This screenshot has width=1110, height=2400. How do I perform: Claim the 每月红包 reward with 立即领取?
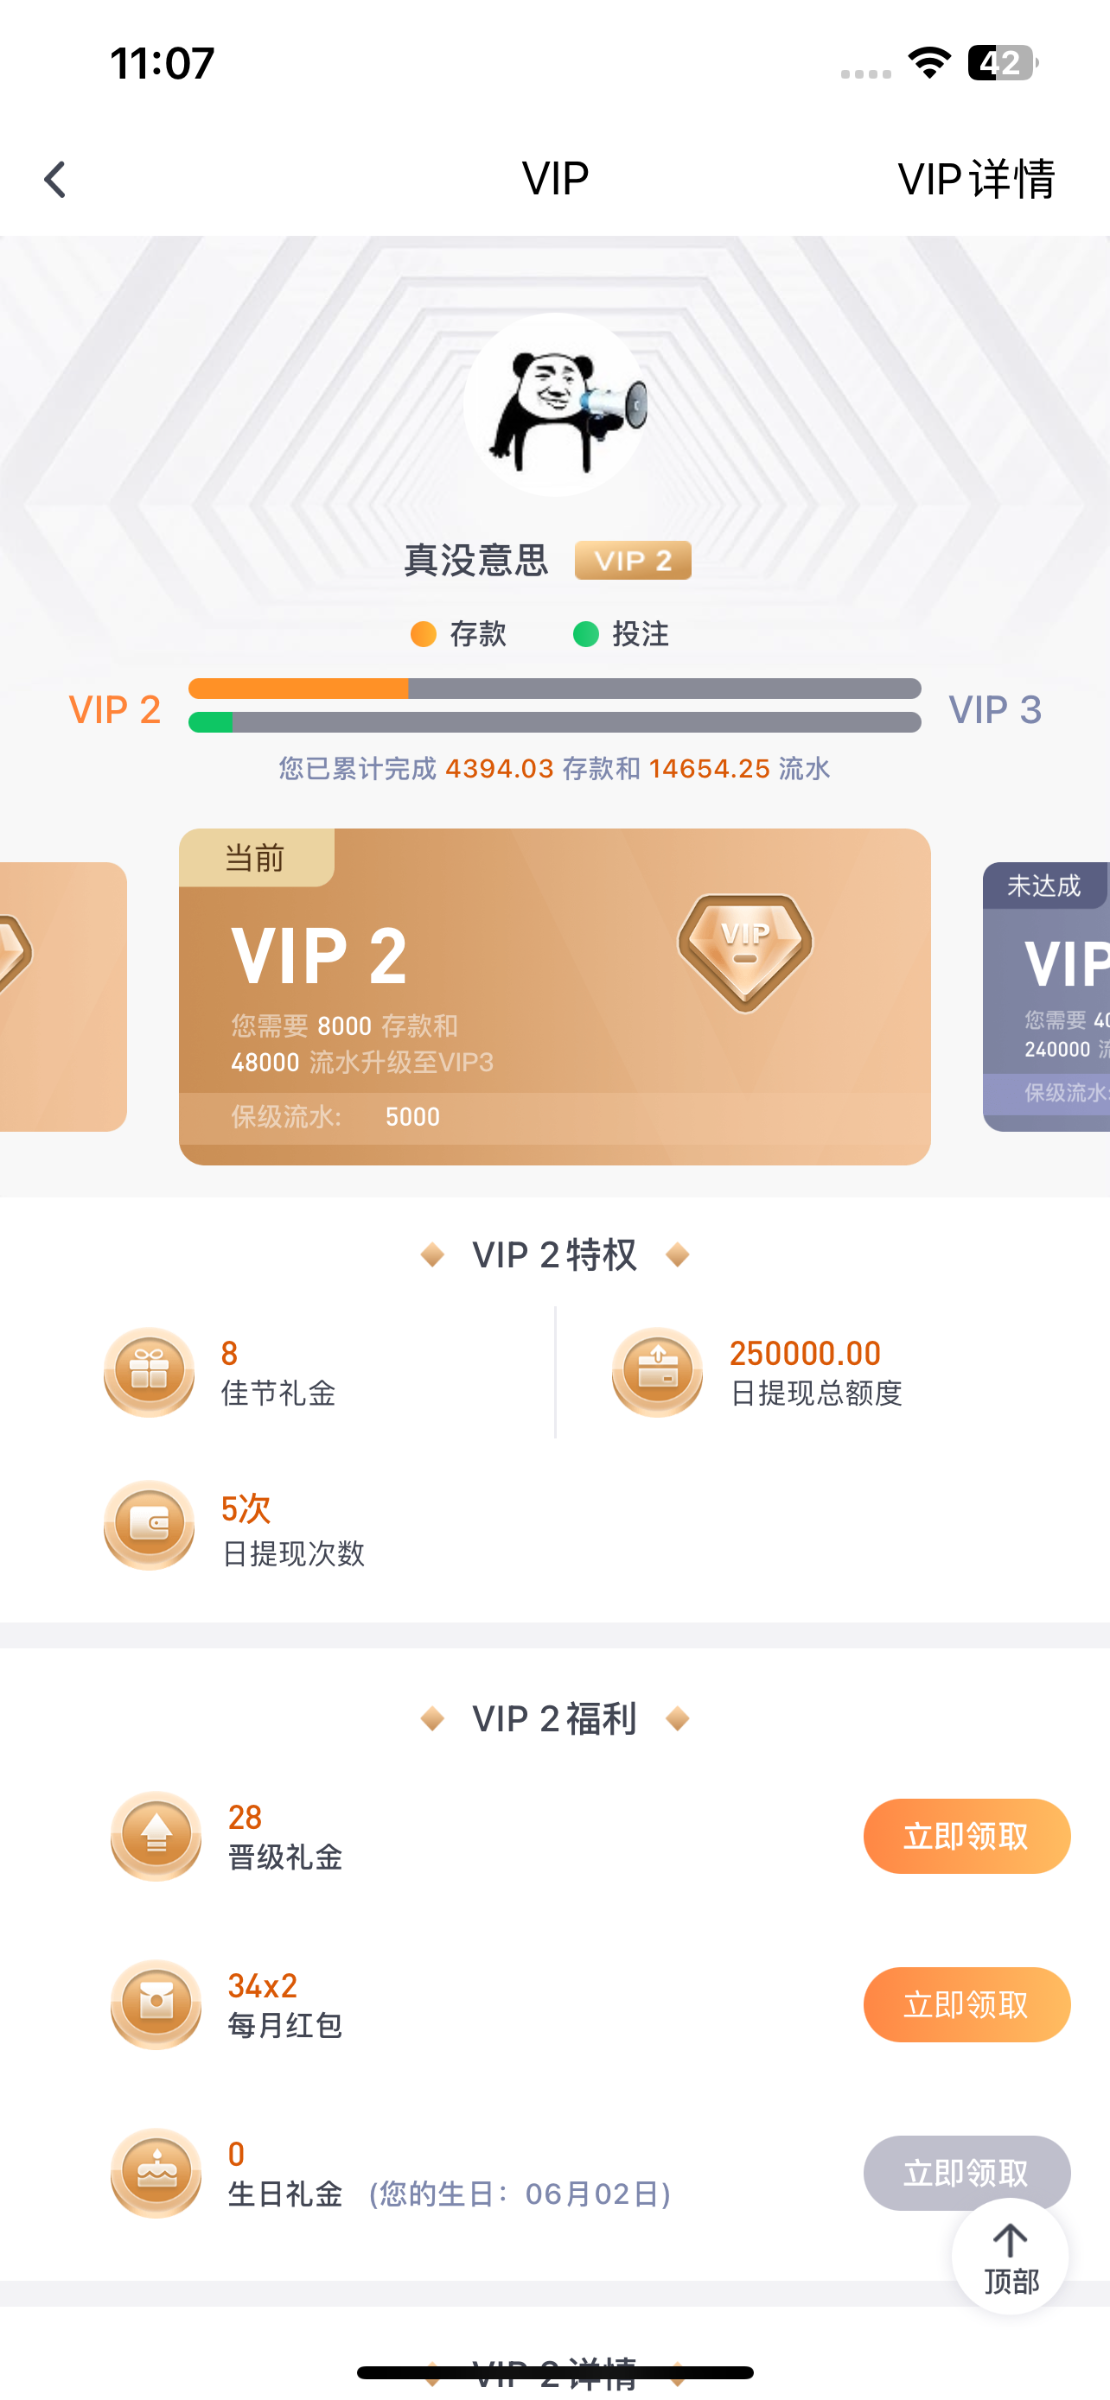(966, 2004)
